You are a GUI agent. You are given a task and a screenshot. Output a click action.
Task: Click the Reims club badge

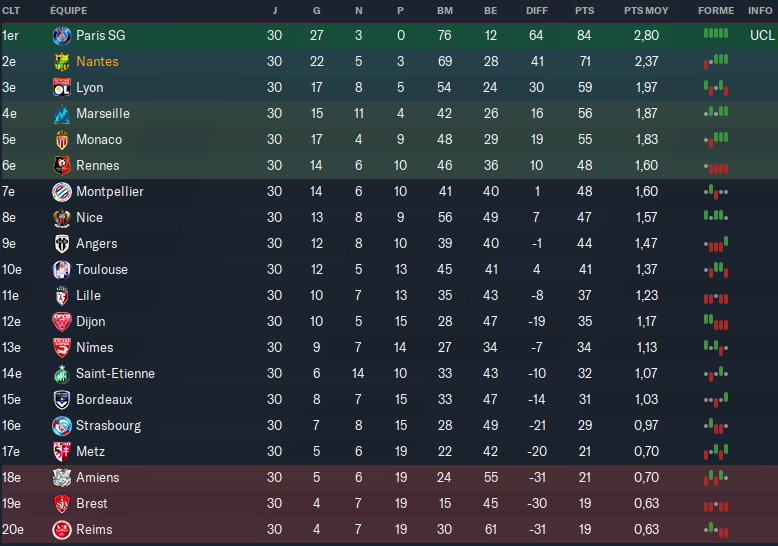tap(61, 530)
